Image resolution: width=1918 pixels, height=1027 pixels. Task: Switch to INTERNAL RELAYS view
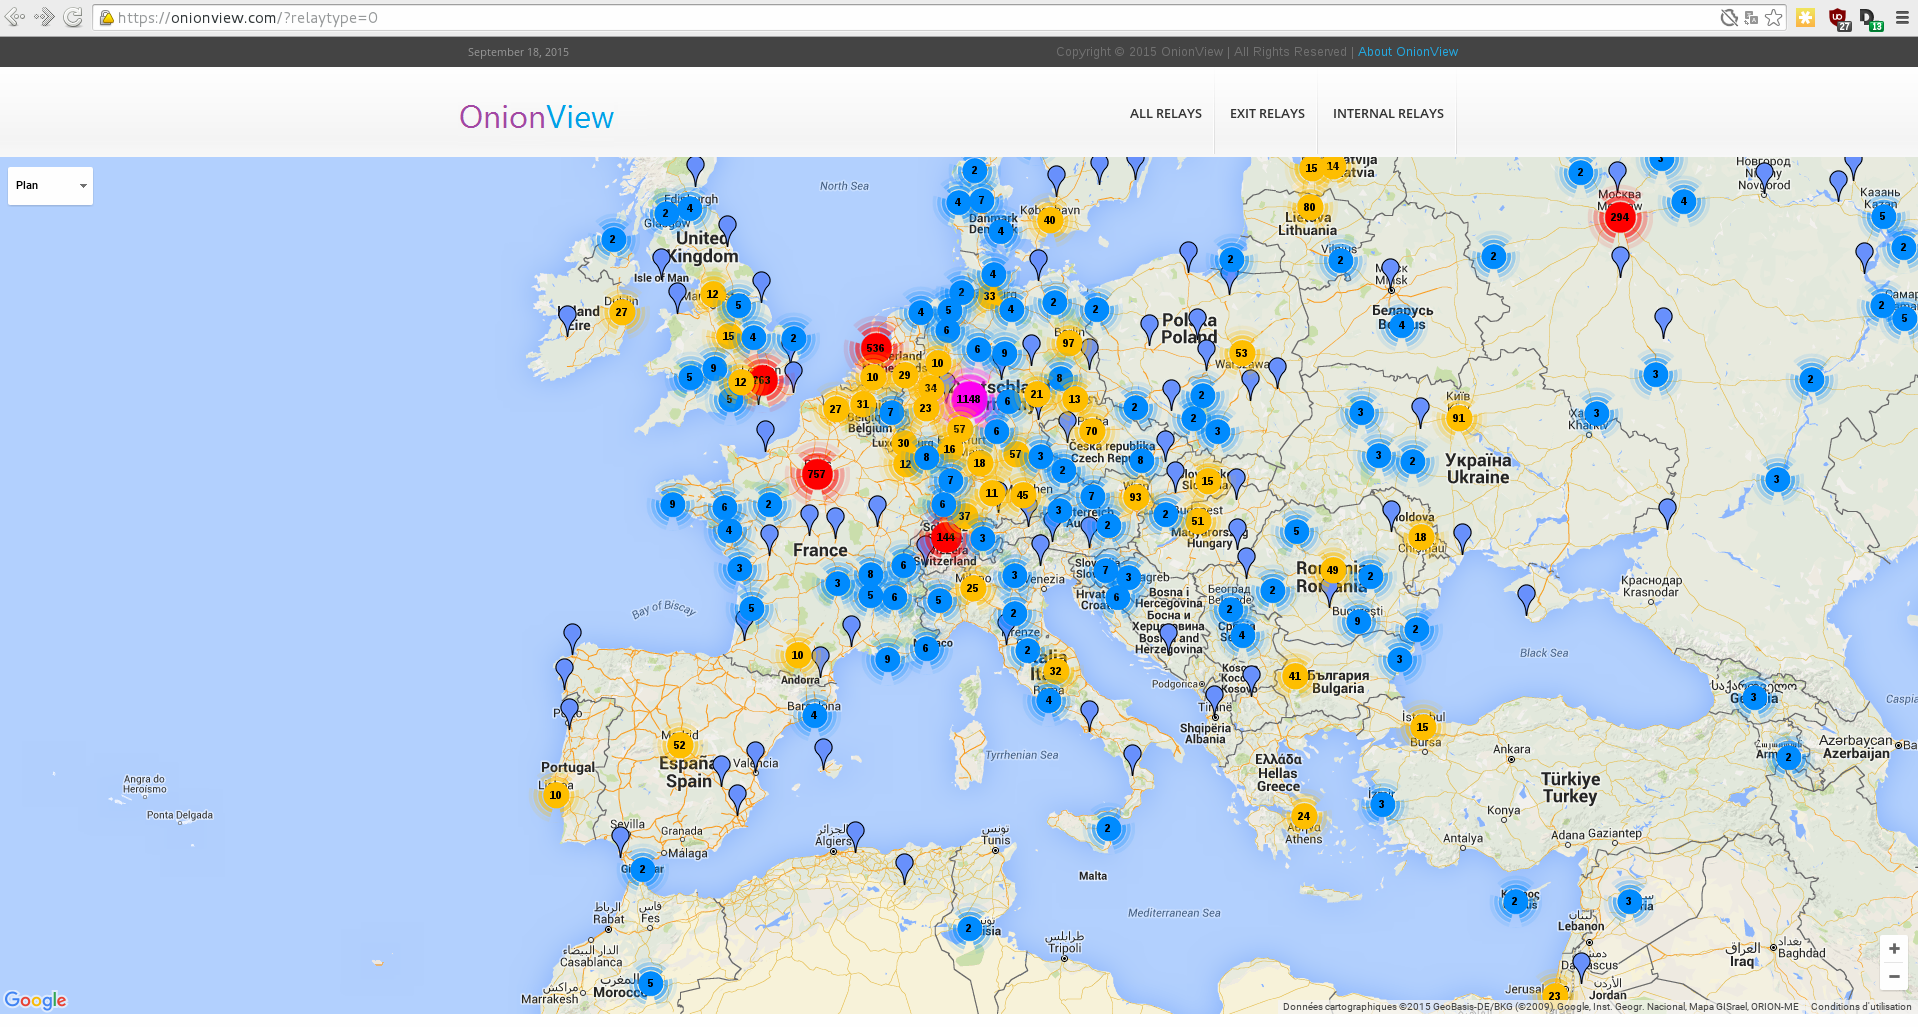pyautogui.click(x=1388, y=113)
